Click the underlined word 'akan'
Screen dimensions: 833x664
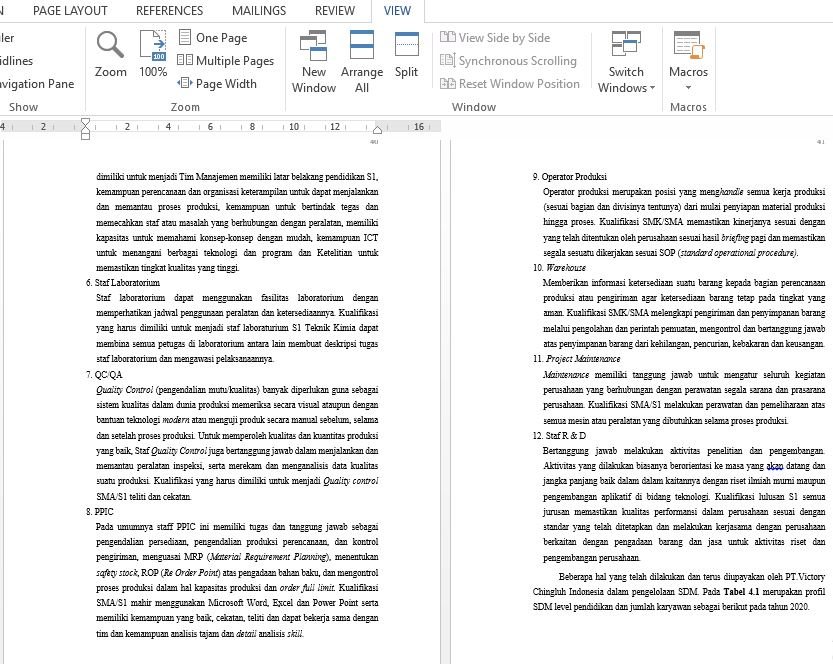click(775, 466)
